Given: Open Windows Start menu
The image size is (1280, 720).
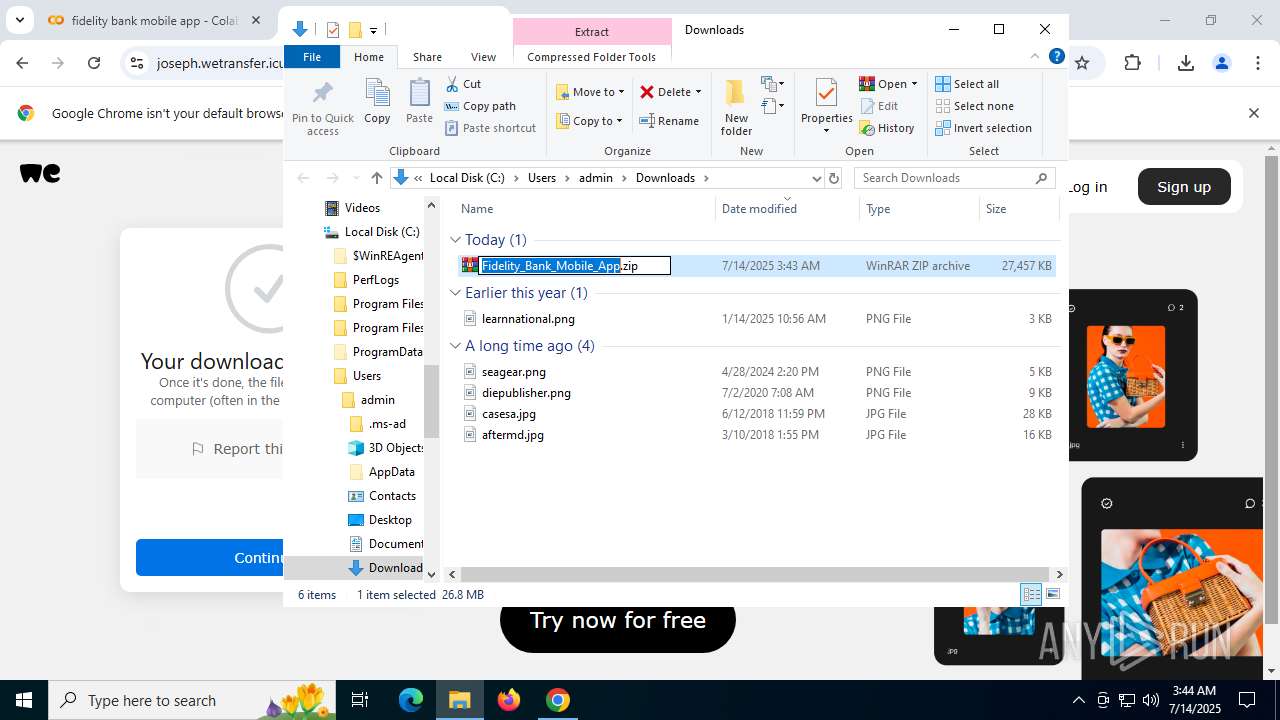Looking at the screenshot, I should pyautogui.click(x=24, y=700).
